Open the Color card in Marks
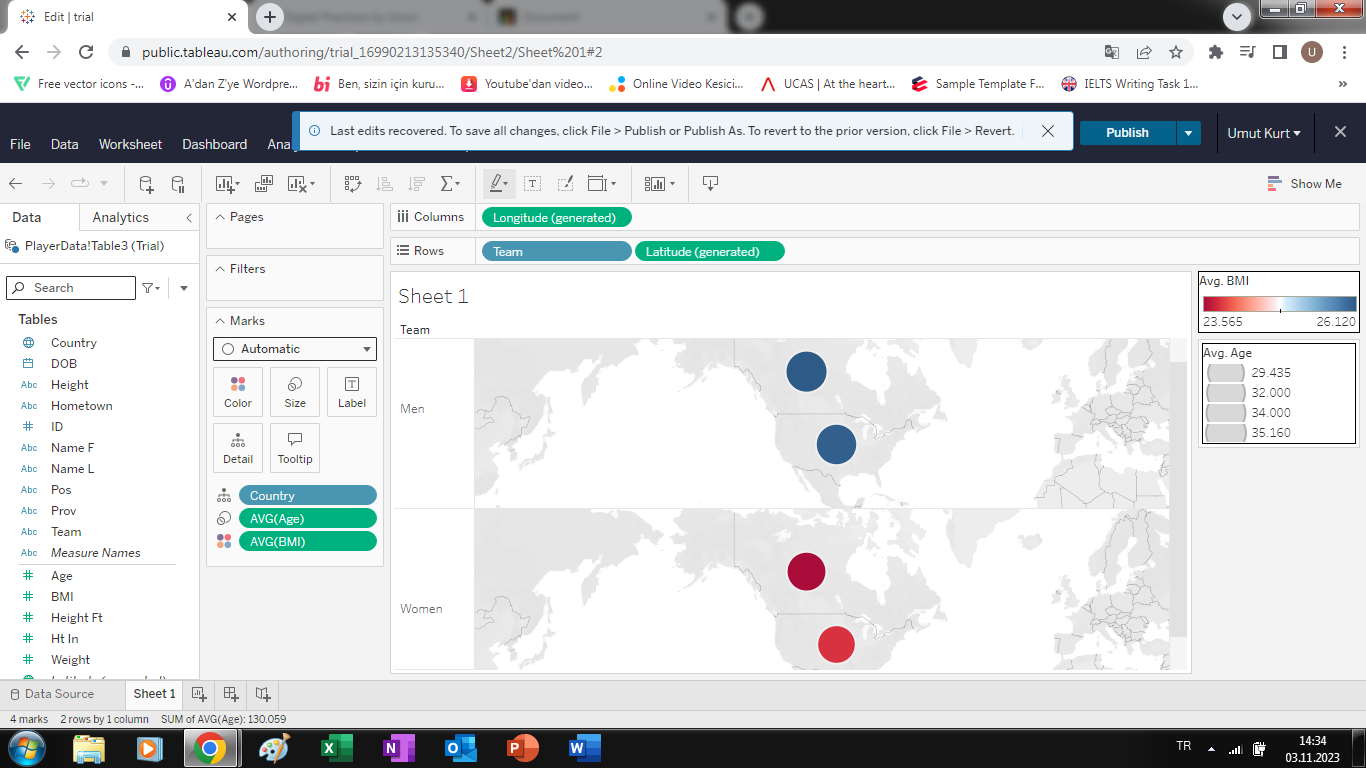1366x768 pixels. click(x=238, y=392)
